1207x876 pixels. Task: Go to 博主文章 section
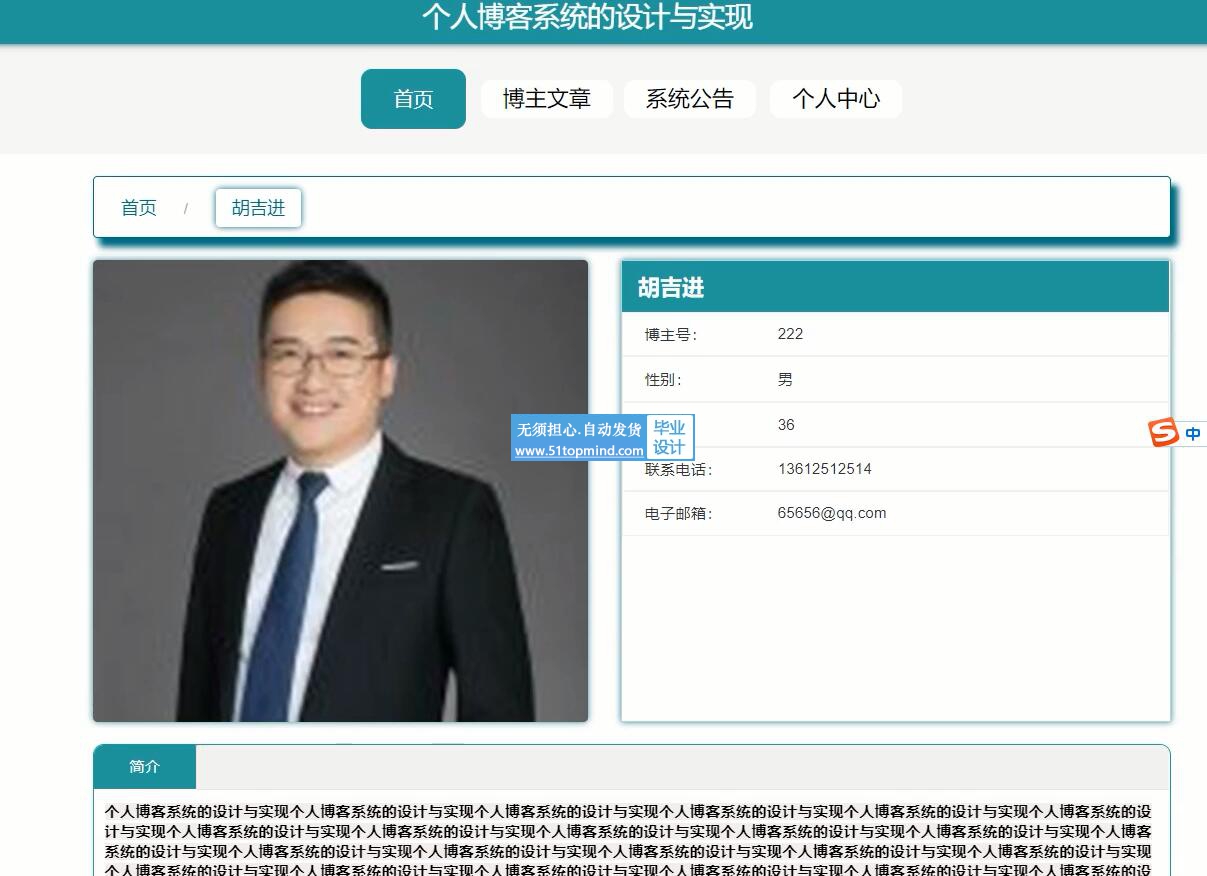click(547, 99)
